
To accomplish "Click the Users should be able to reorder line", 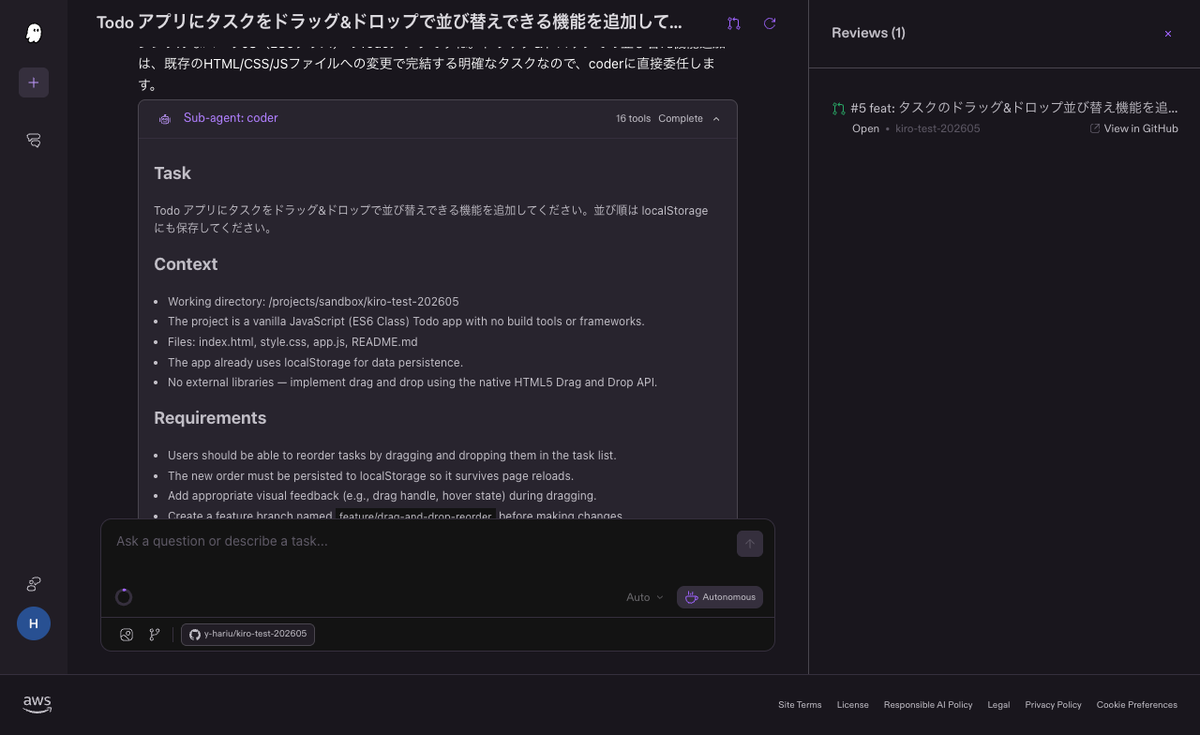I will pos(392,455).
